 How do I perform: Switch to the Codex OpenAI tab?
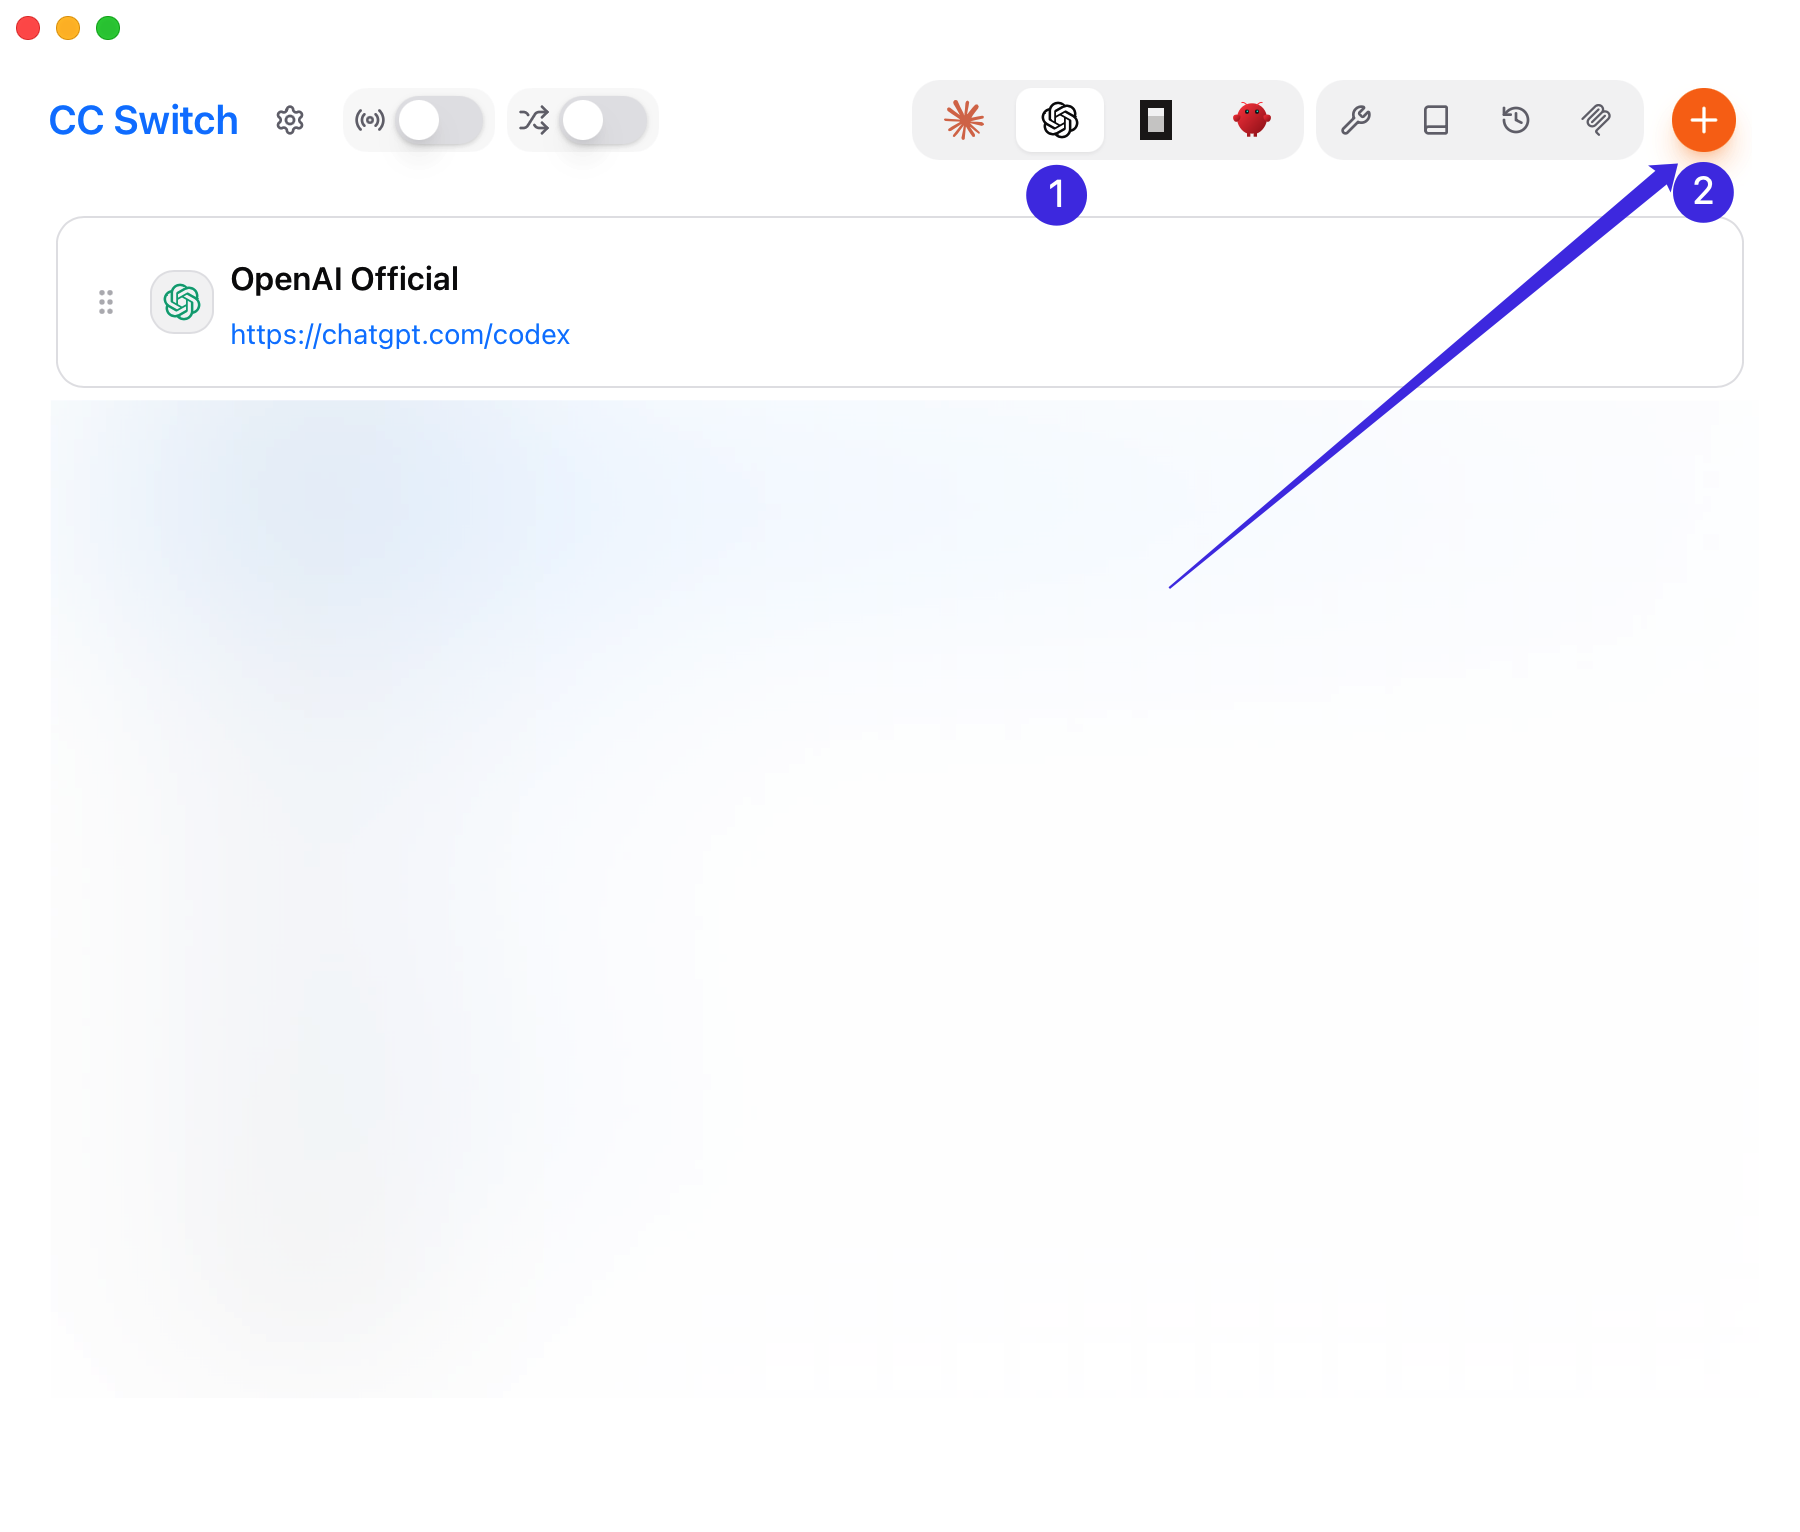tap(1060, 120)
